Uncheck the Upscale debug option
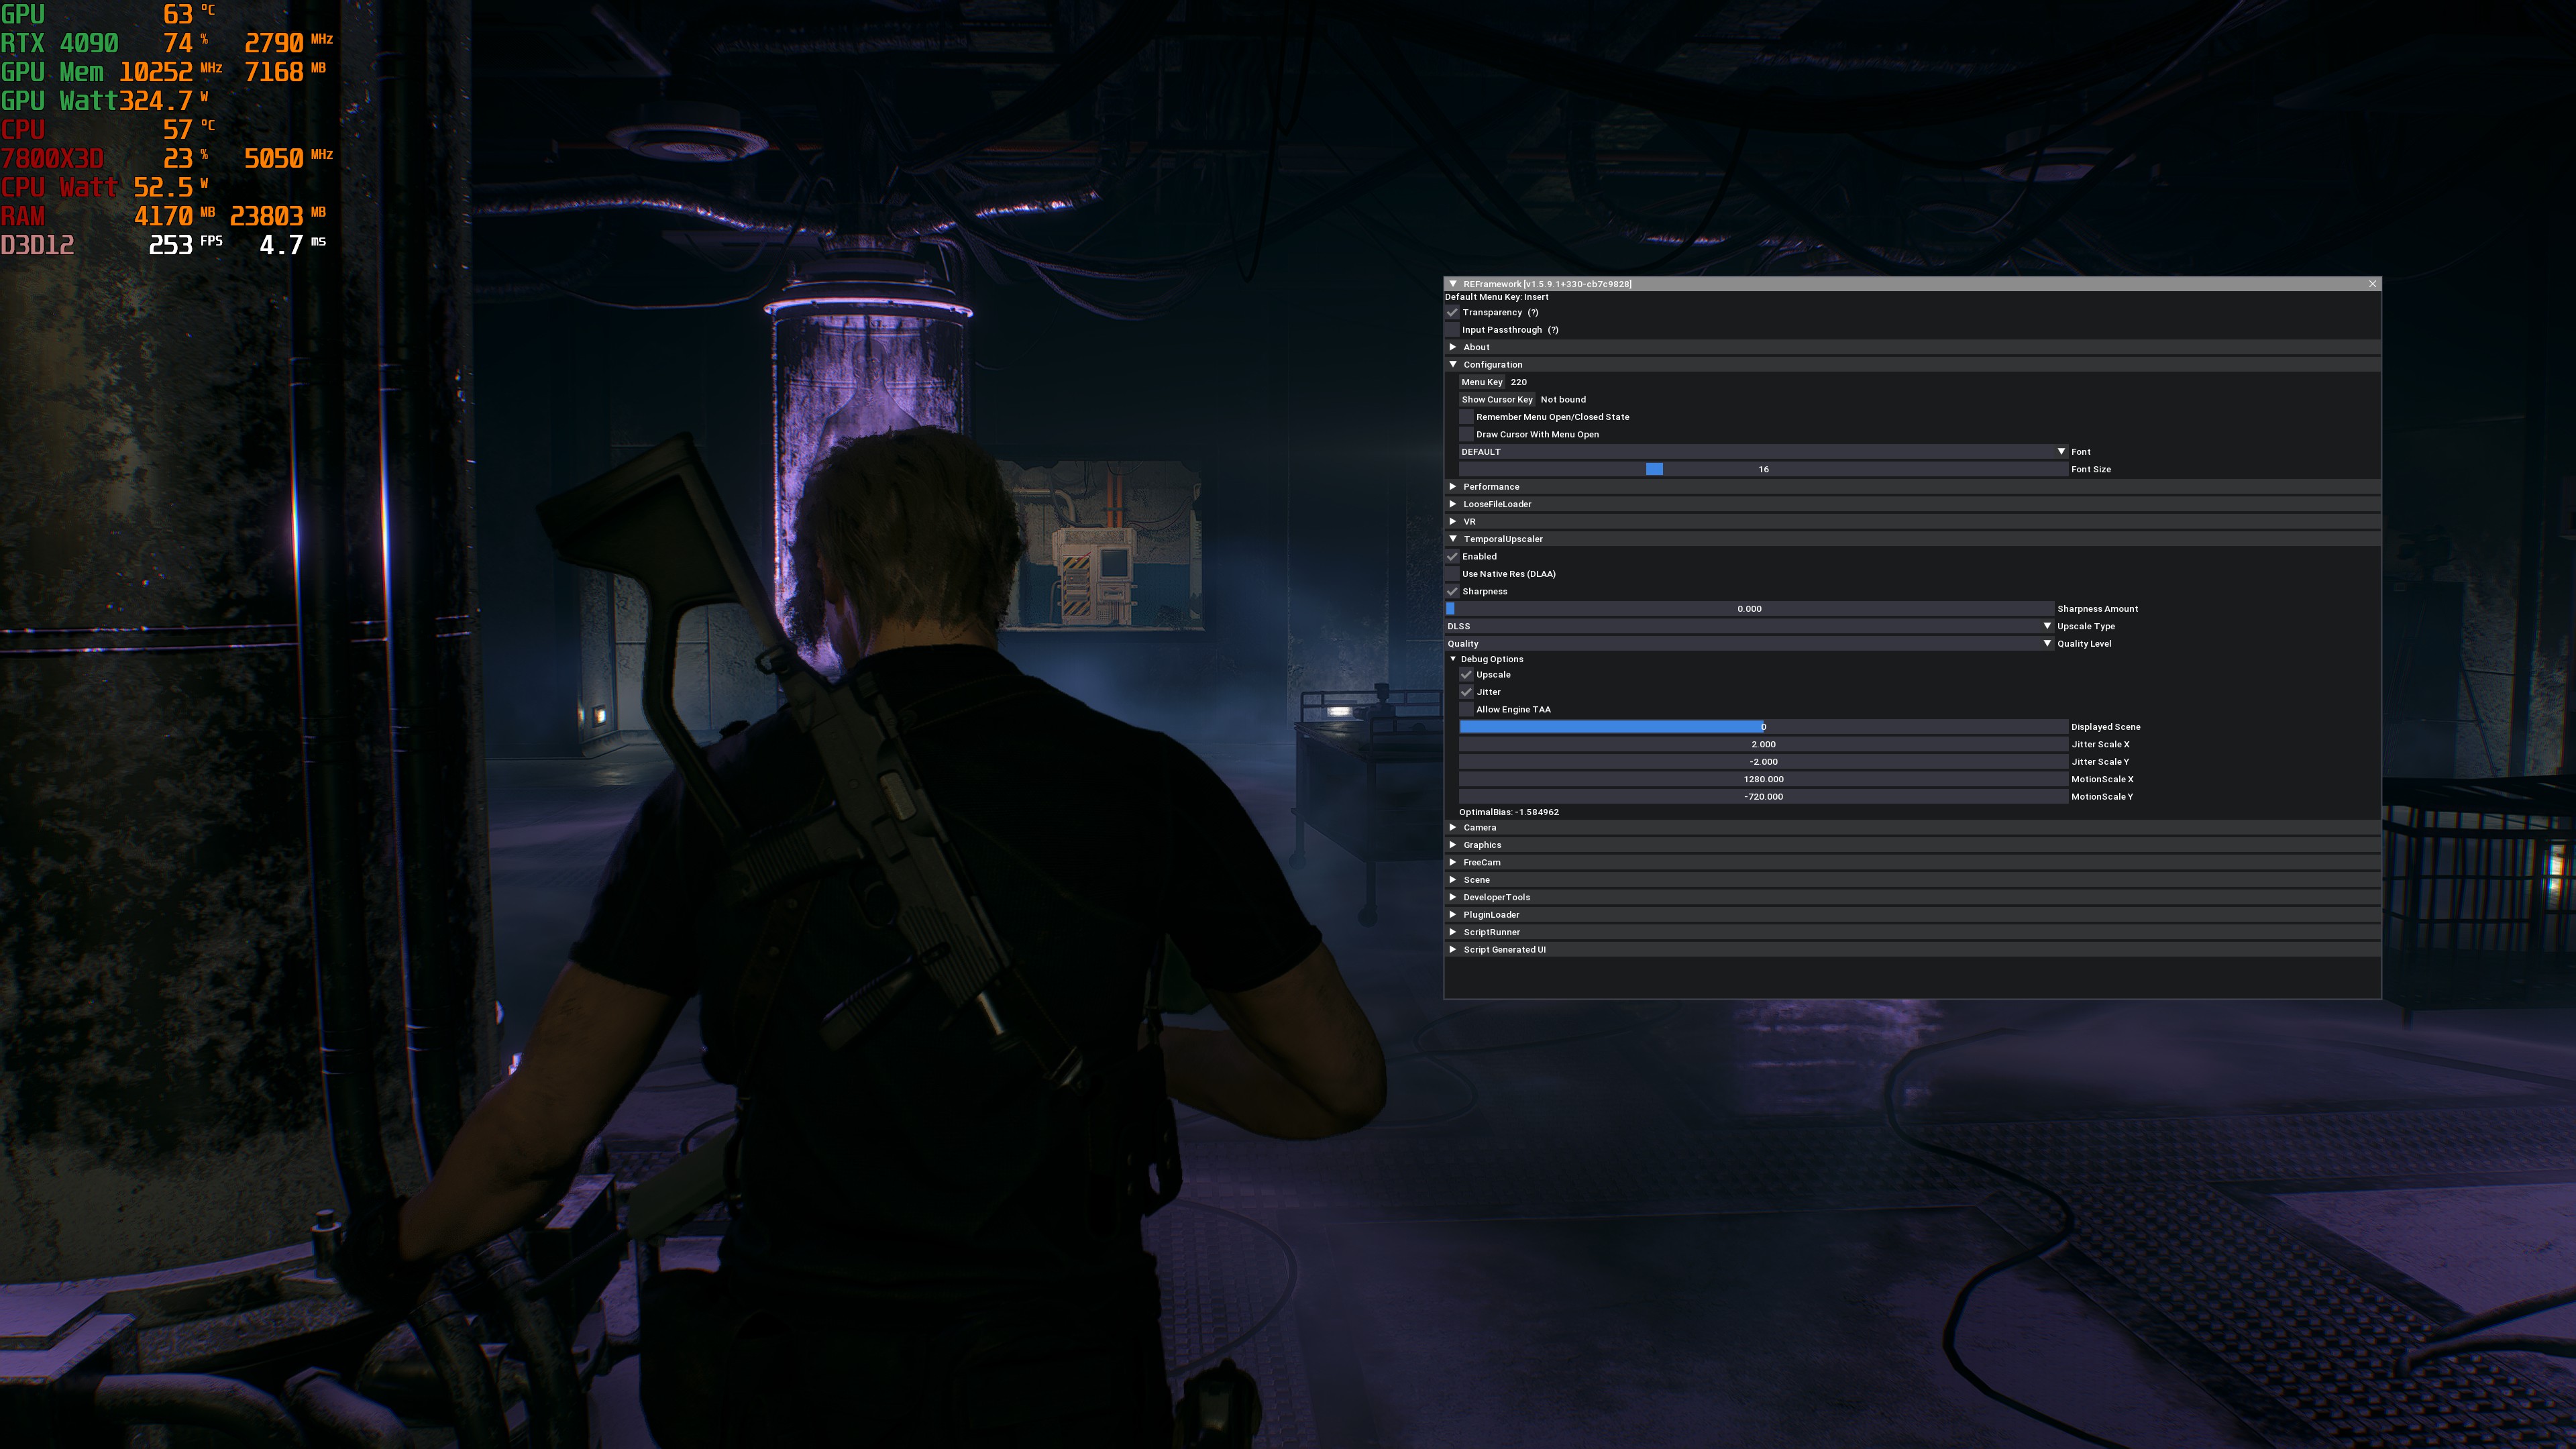Image resolution: width=2576 pixels, height=1449 pixels. pyautogui.click(x=1466, y=675)
